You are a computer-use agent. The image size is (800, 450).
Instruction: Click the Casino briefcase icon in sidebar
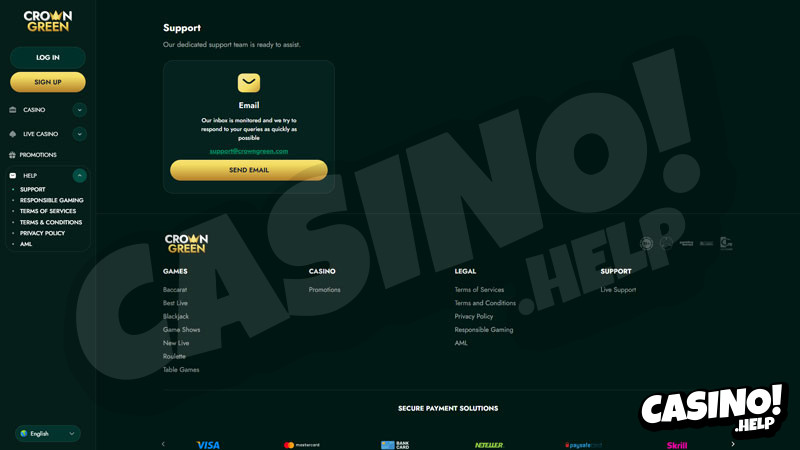[13, 110]
